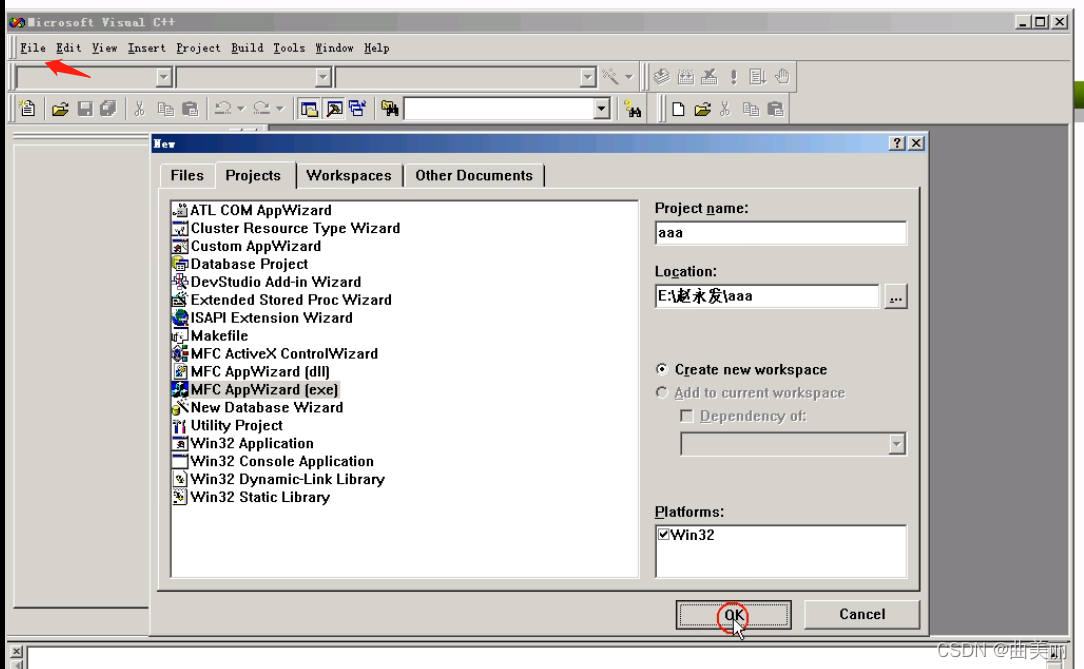Click the Find in Files binoculars icon
Image resolution: width=1084 pixels, height=669 pixels.
tap(390, 109)
